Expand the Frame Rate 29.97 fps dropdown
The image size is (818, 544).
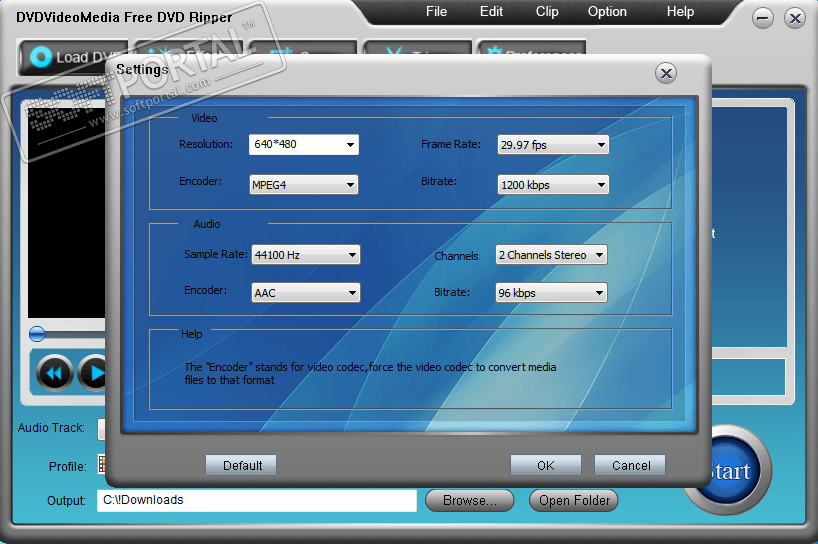point(553,144)
